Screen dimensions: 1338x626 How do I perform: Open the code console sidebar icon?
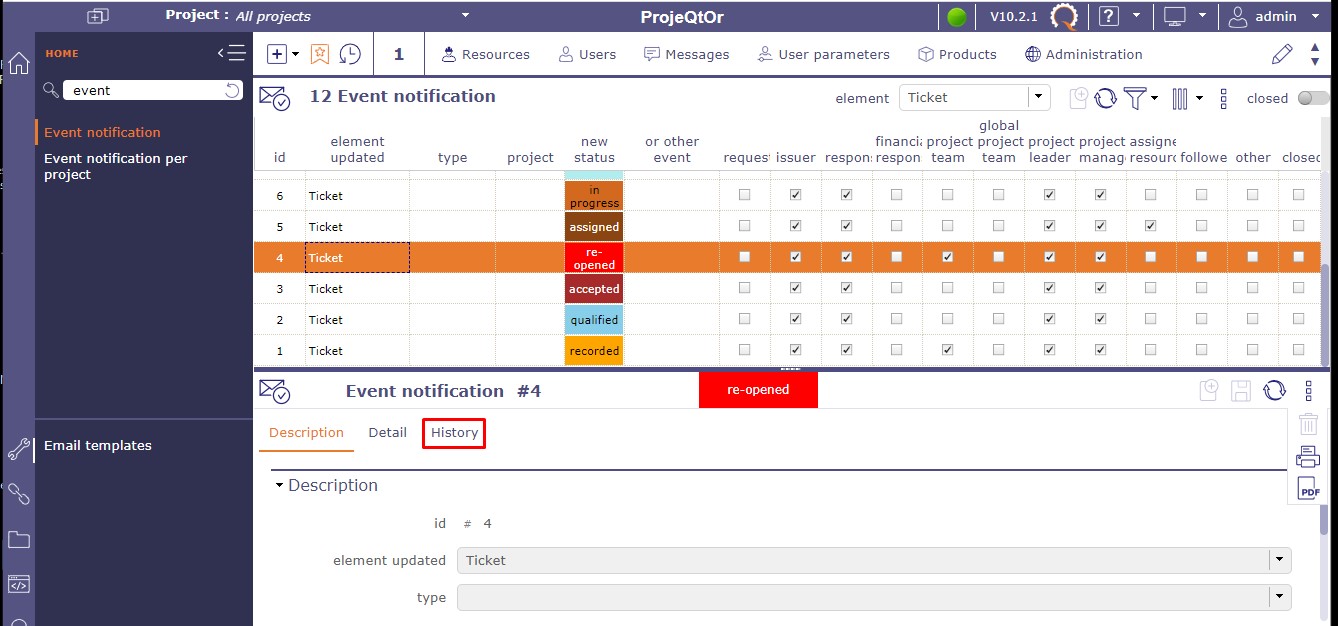click(x=18, y=585)
